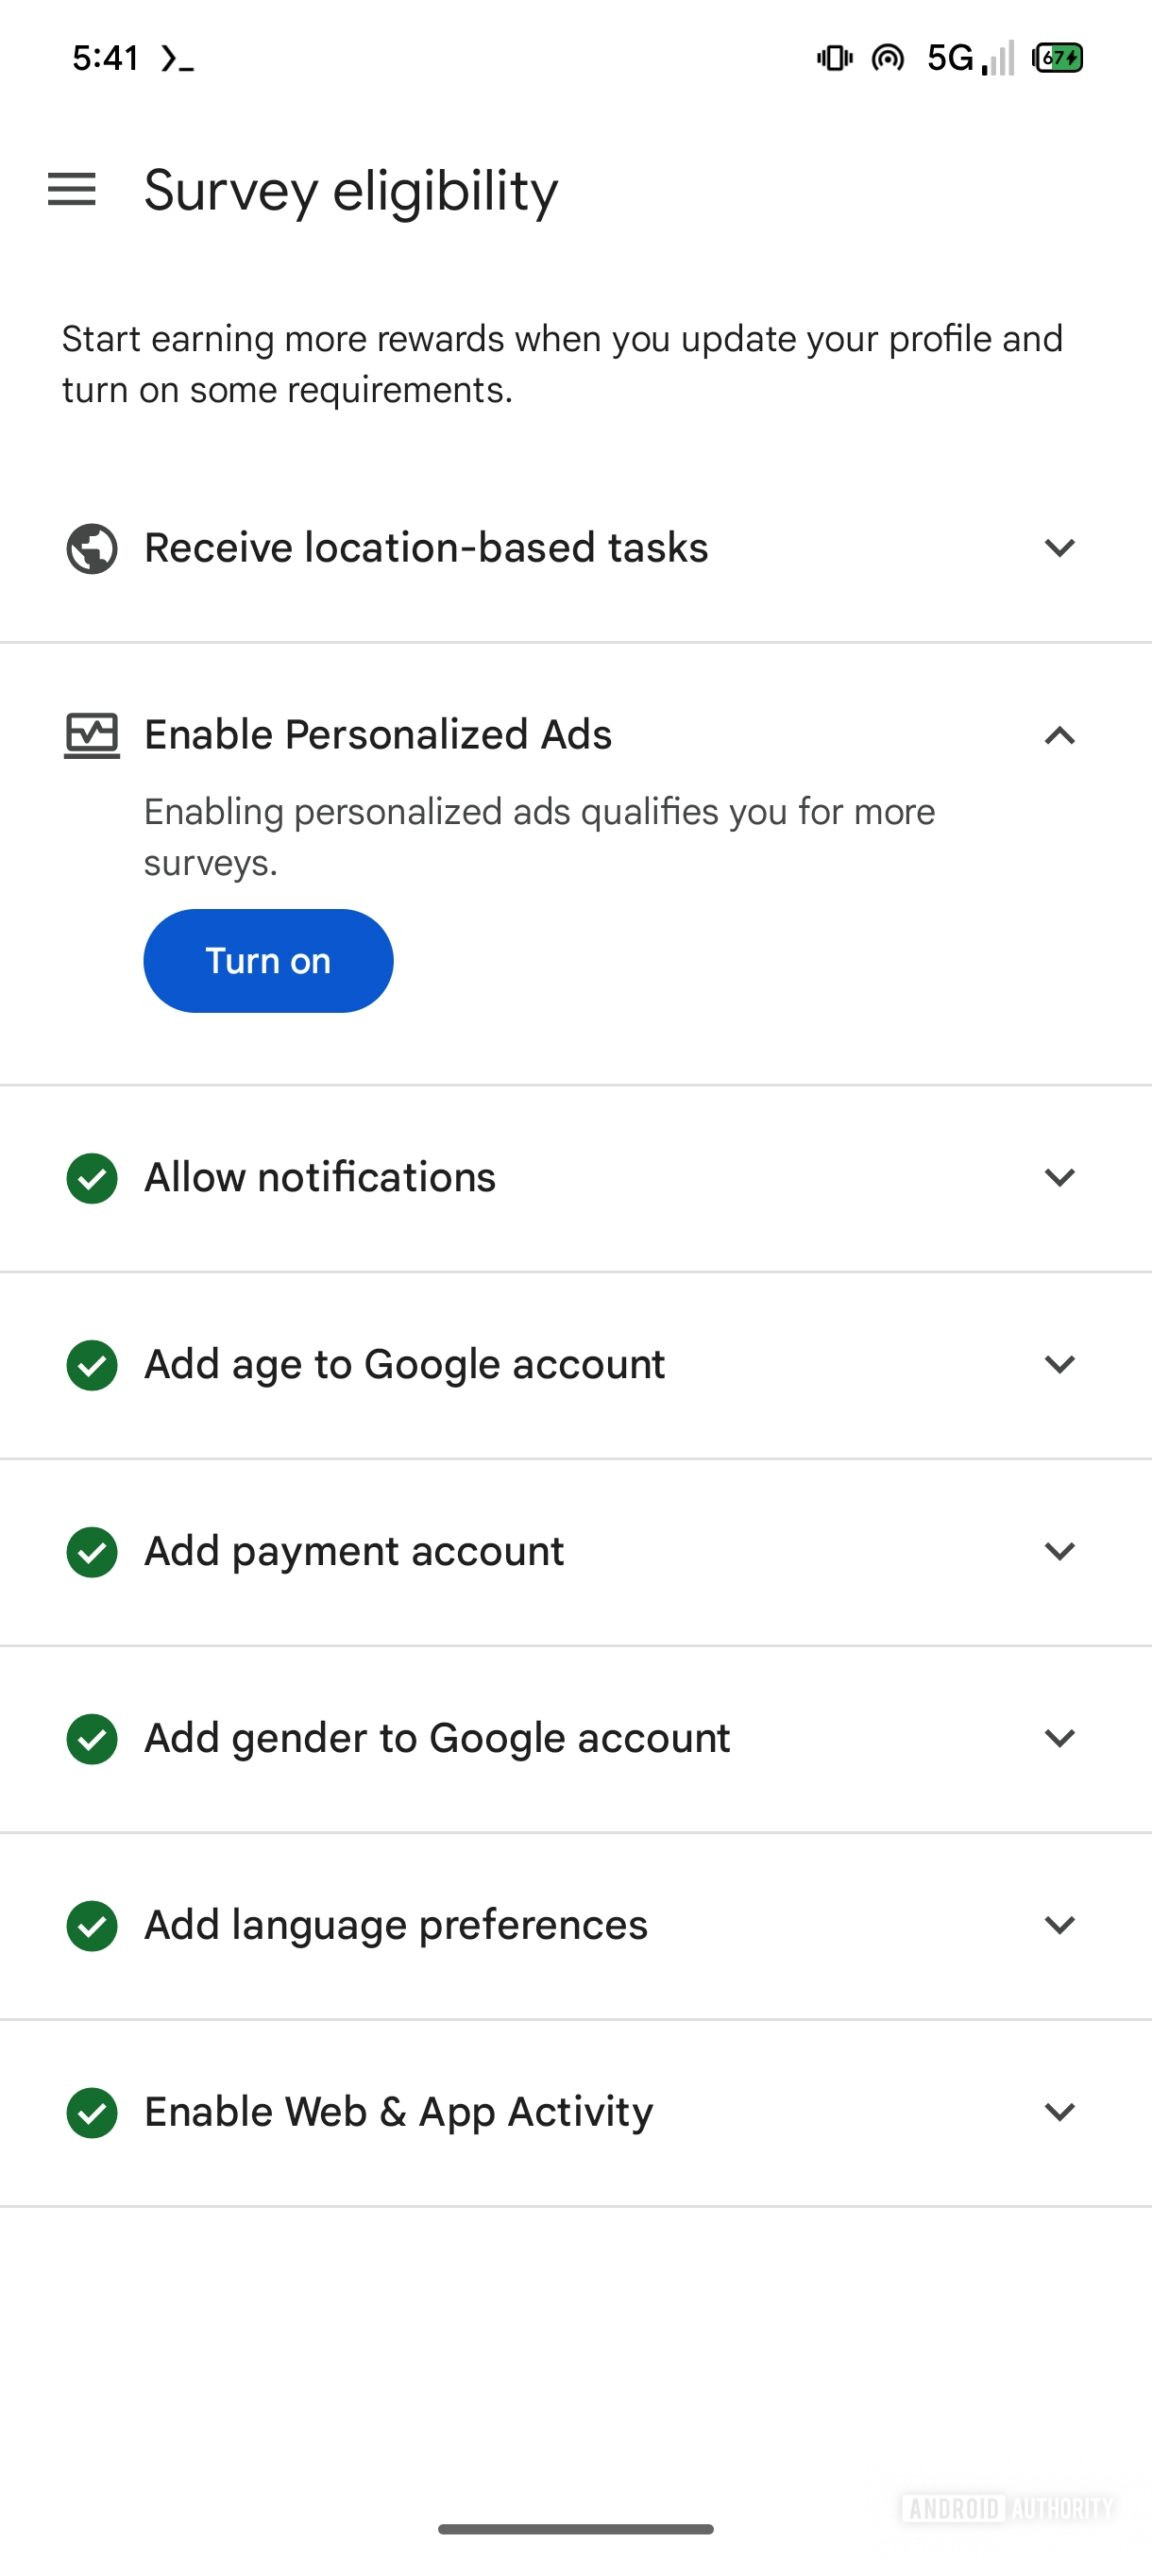The width and height of the screenshot is (1152, 2560).
Task: Expand the Add age to Google account chevron
Action: 1059,1364
